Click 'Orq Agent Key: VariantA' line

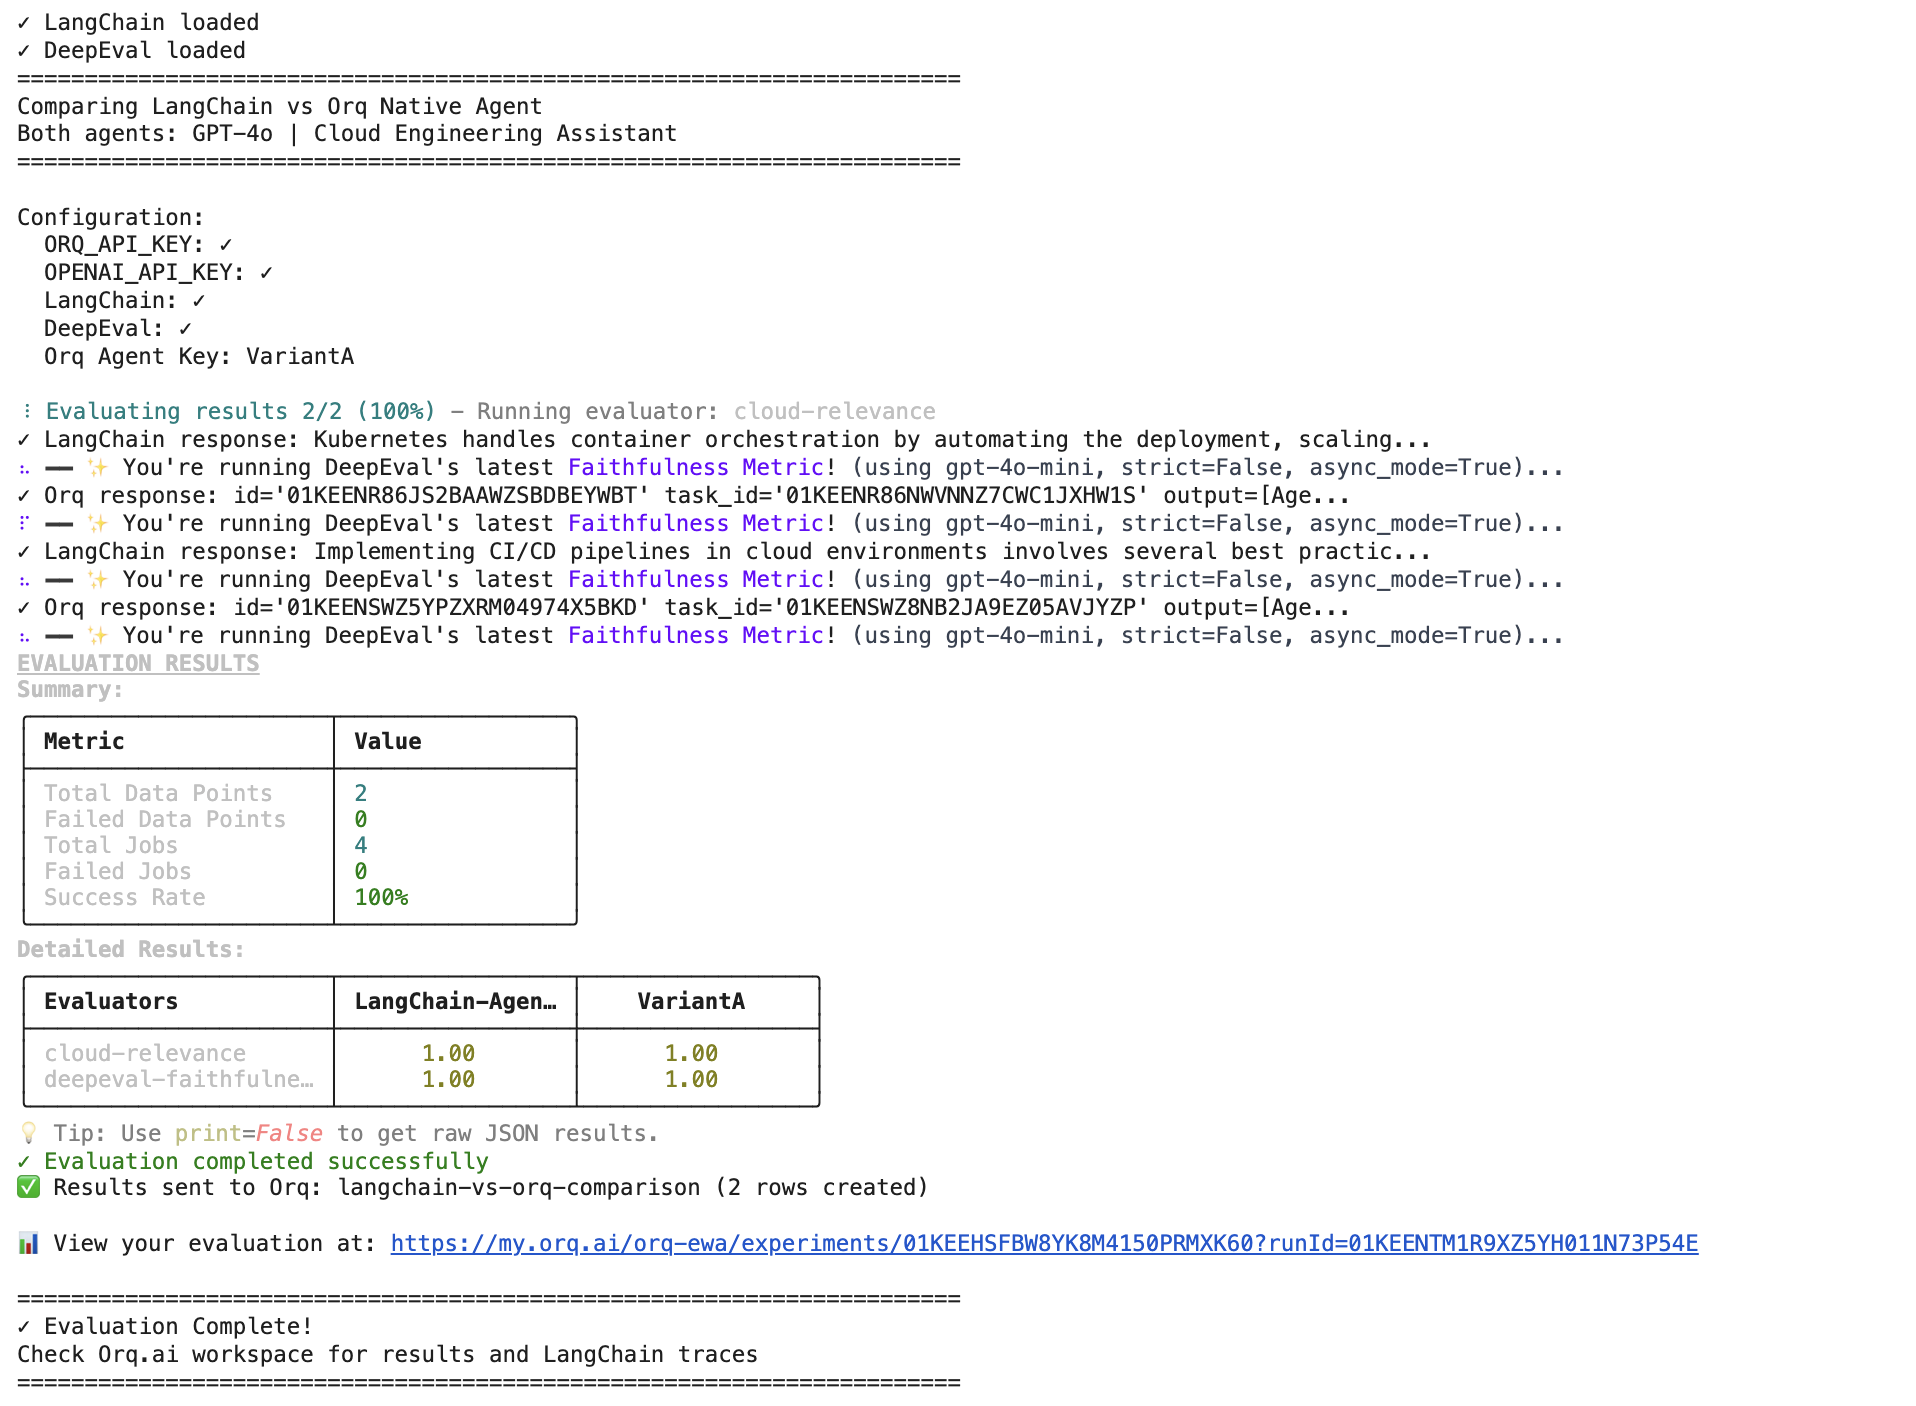(199, 356)
